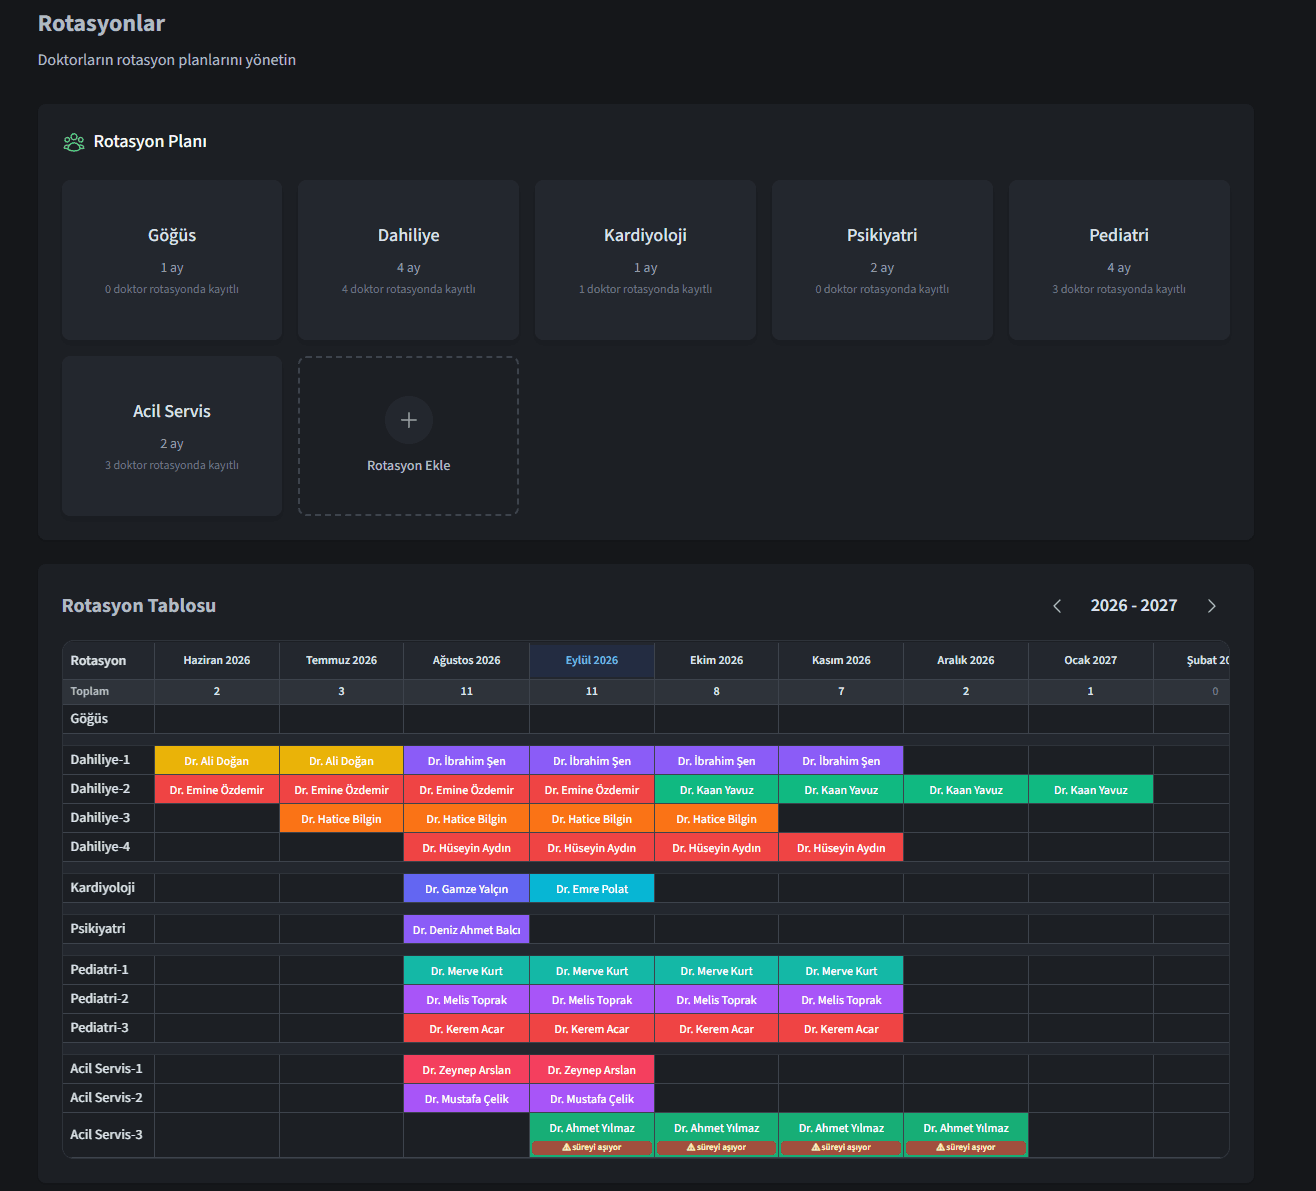1316x1191 pixels.
Task: Open the Psikiyatri rotation card
Action: [x=882, y=260]
